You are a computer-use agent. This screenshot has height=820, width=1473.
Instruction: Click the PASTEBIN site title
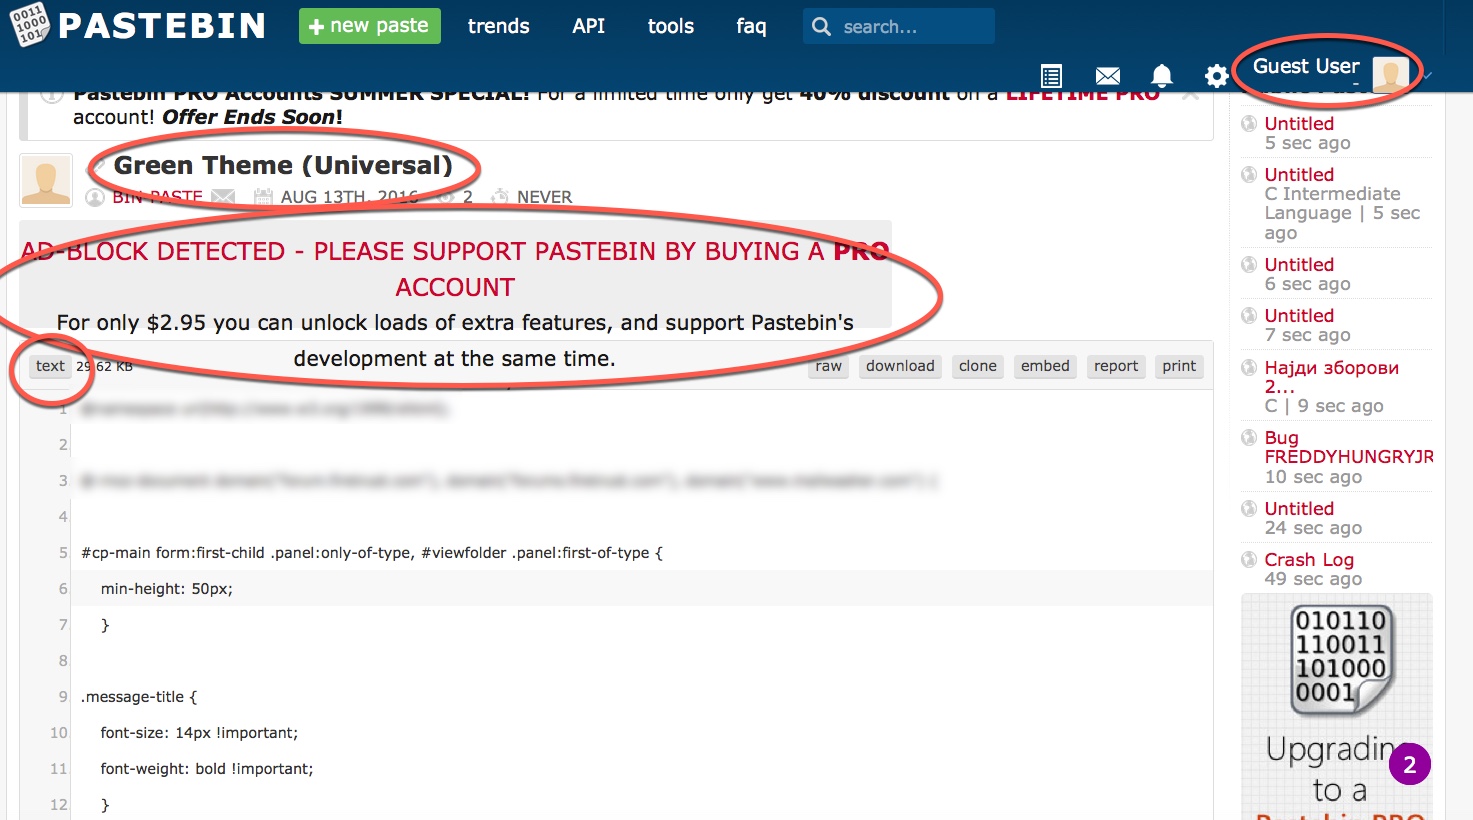[162, 26]
